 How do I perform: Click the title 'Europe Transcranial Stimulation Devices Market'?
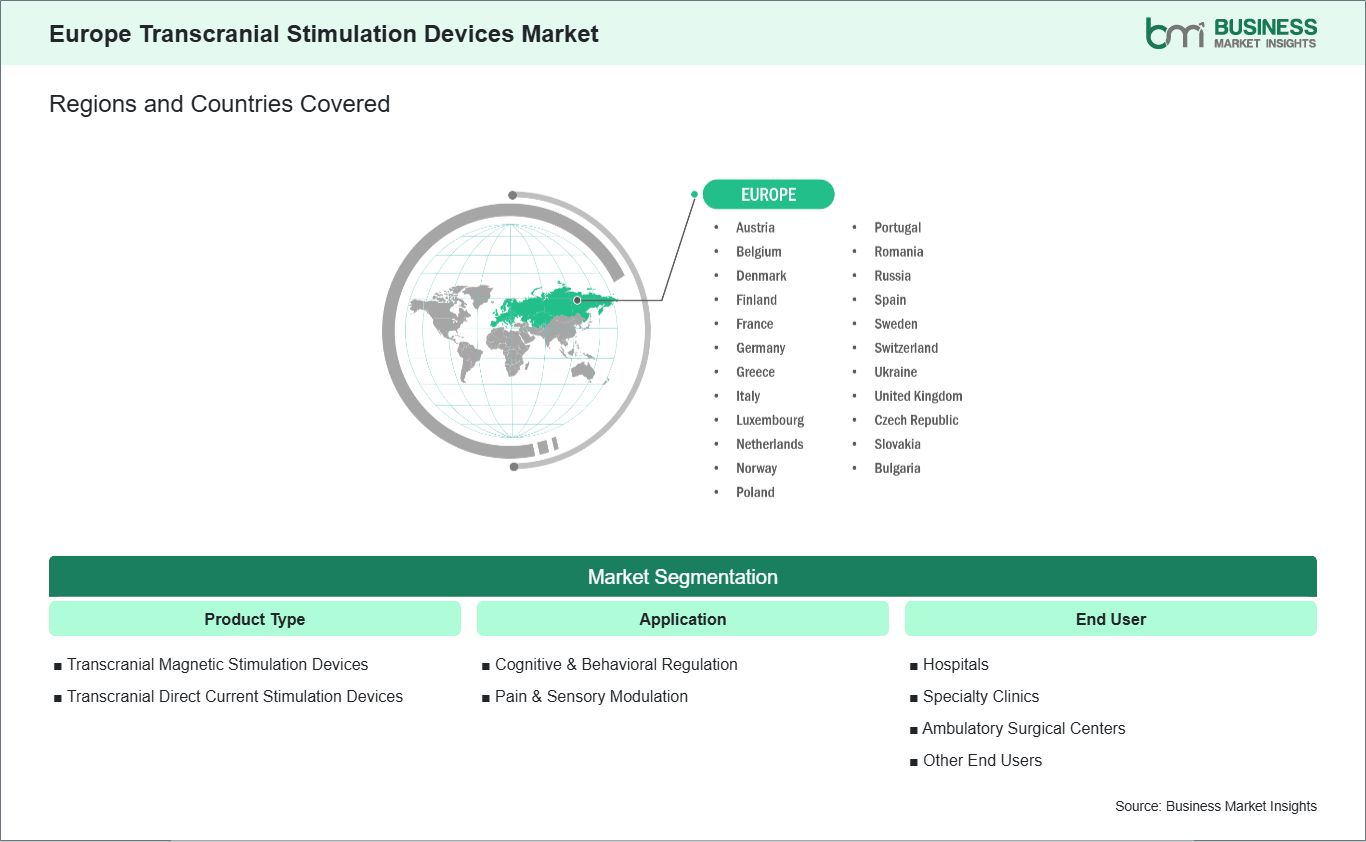click(324, 34)
